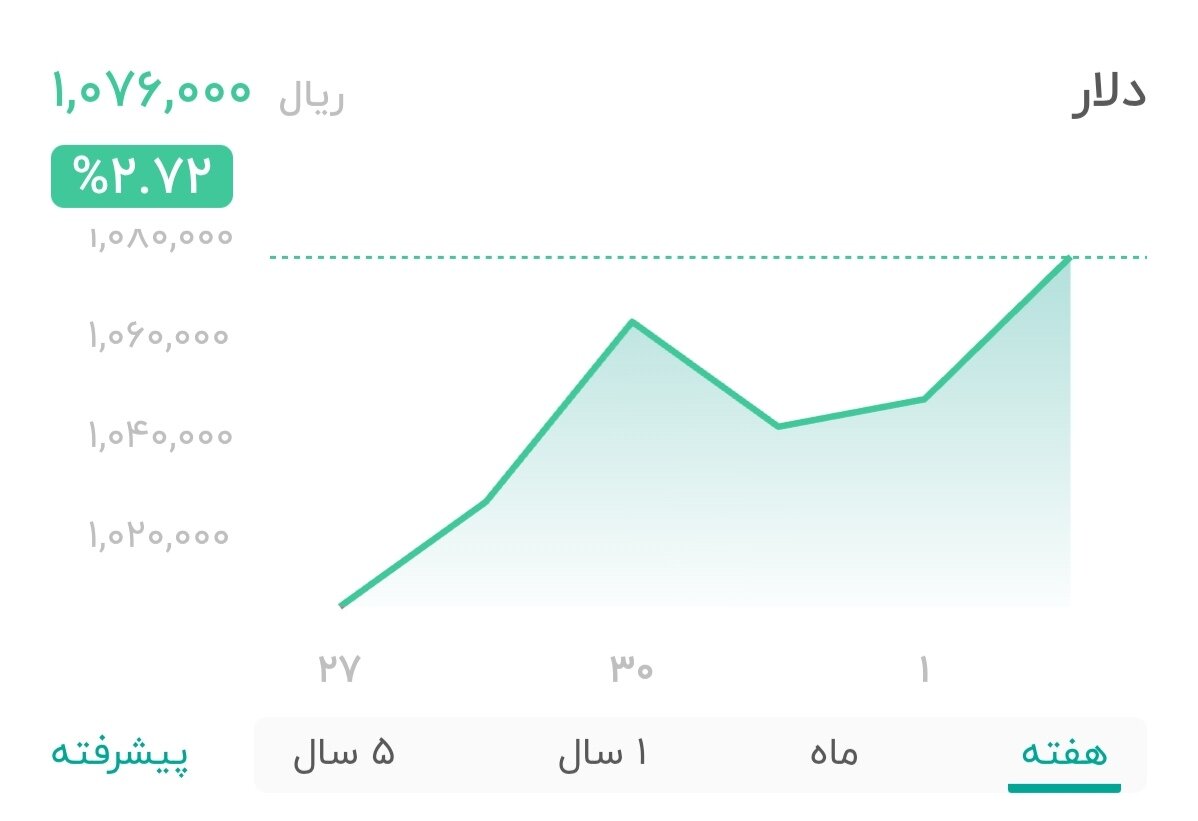Click the price value ۱,۰۷۶,۰۰۰
Viewport: 1198px width, 821px height.
click(151, 90)
